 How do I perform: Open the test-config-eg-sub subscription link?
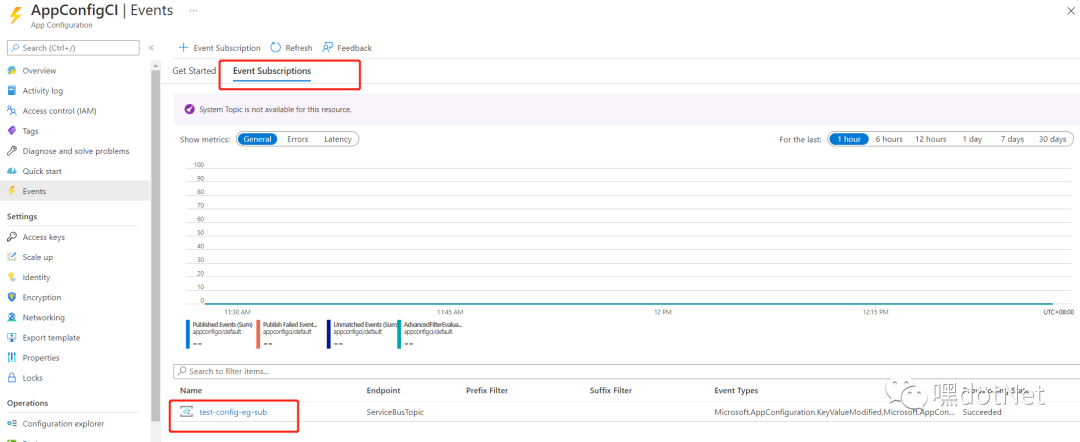[x=233, y=412]
